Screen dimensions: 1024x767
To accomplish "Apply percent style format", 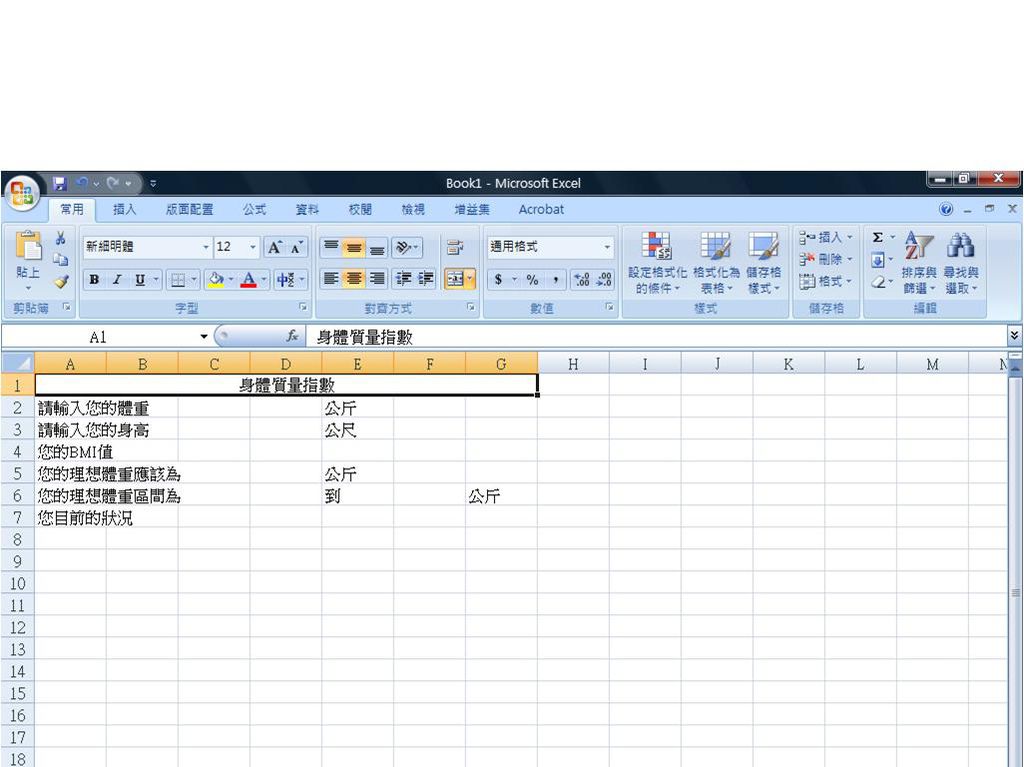I will coord(533,280).
